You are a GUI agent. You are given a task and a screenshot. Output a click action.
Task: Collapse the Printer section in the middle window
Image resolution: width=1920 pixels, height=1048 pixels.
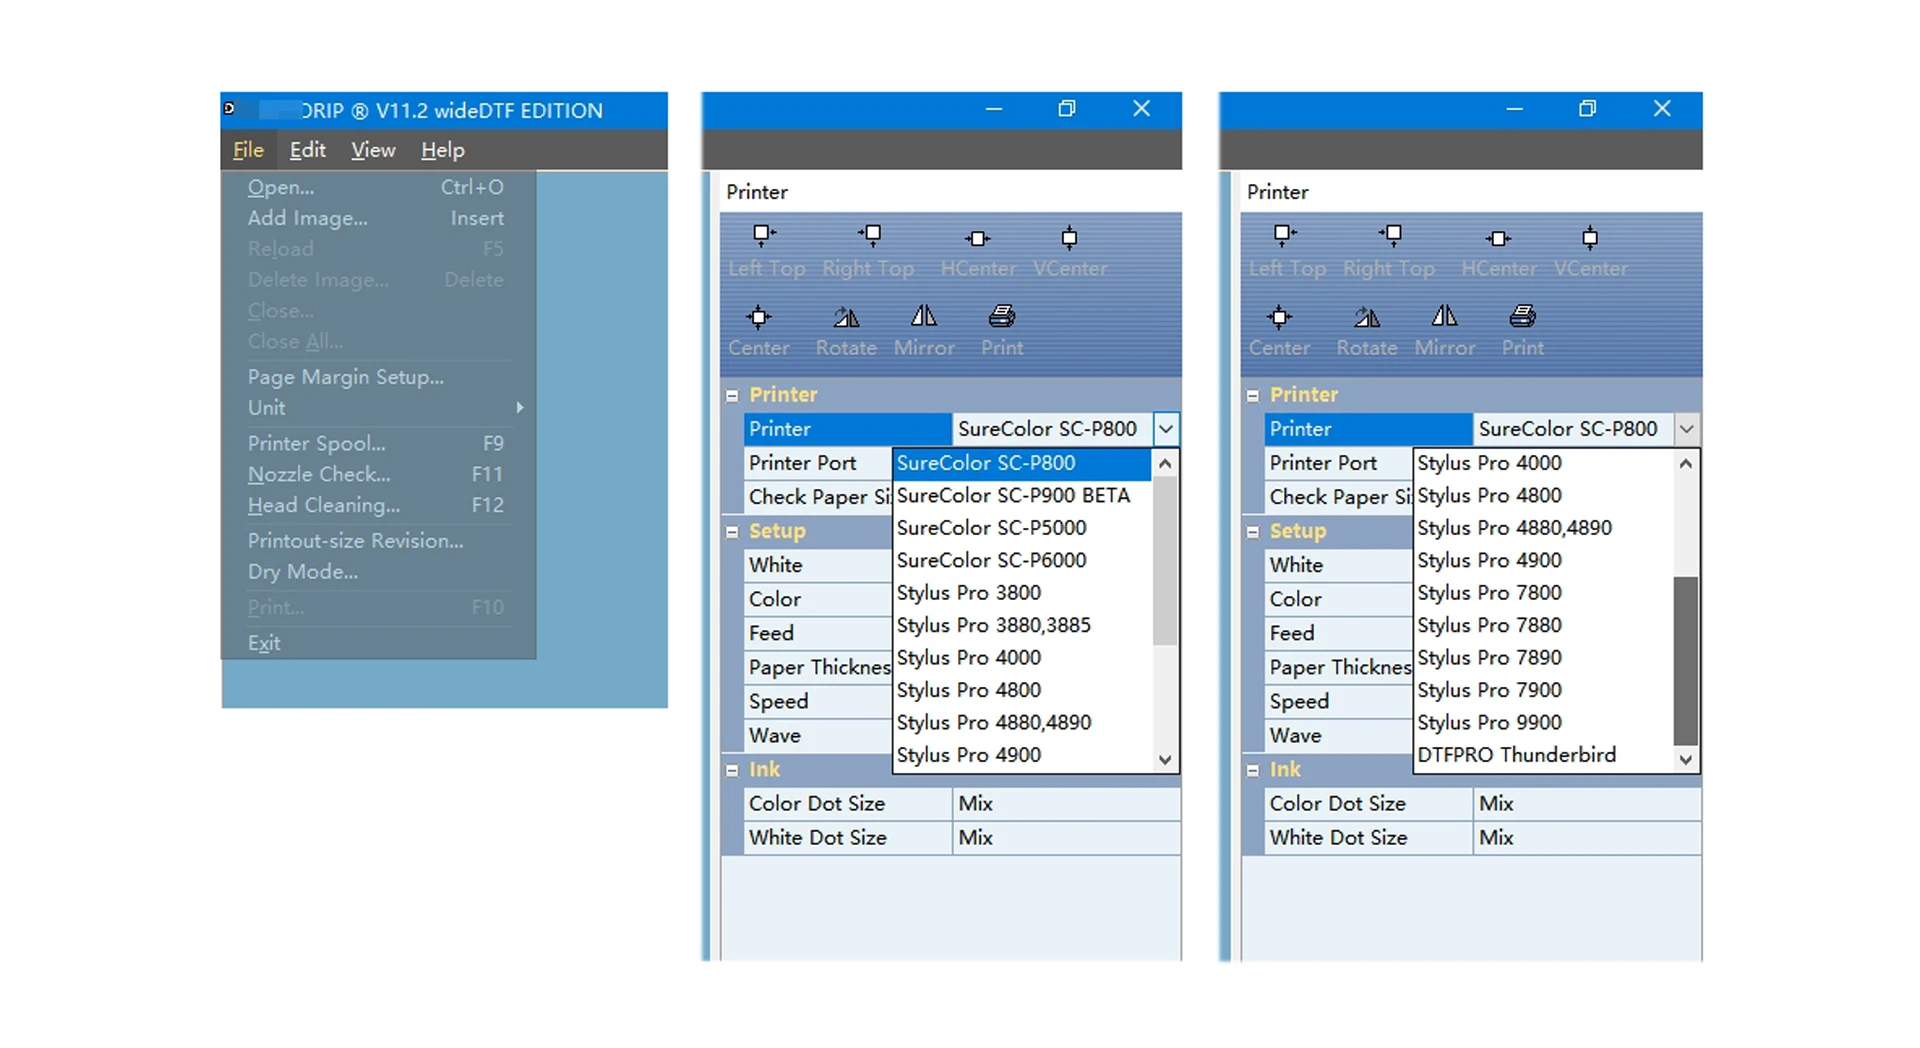pyautogui.click(x=732, y=396)
